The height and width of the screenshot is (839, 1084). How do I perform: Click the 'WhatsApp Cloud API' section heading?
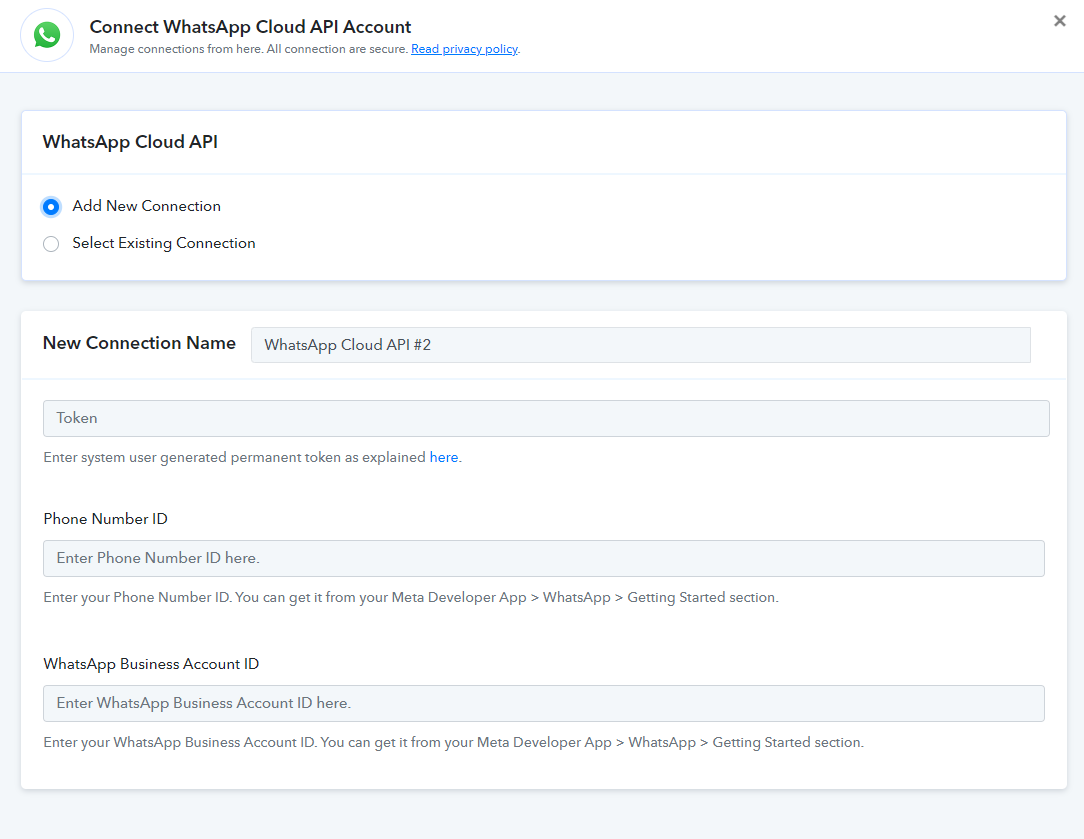[130, 142]
